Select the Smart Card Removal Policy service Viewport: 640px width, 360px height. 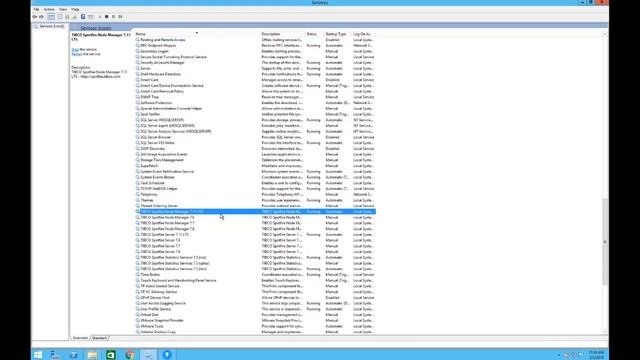coord(162,91)
